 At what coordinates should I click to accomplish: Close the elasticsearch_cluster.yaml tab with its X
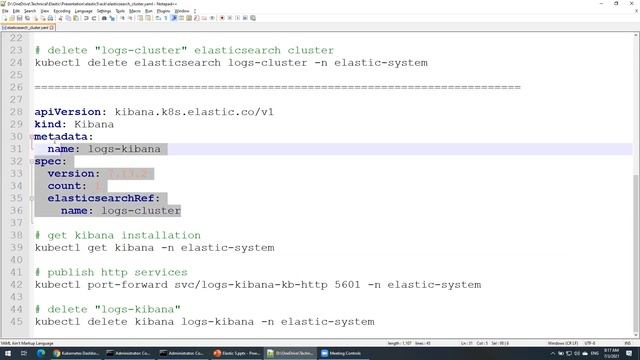point(52,27)
